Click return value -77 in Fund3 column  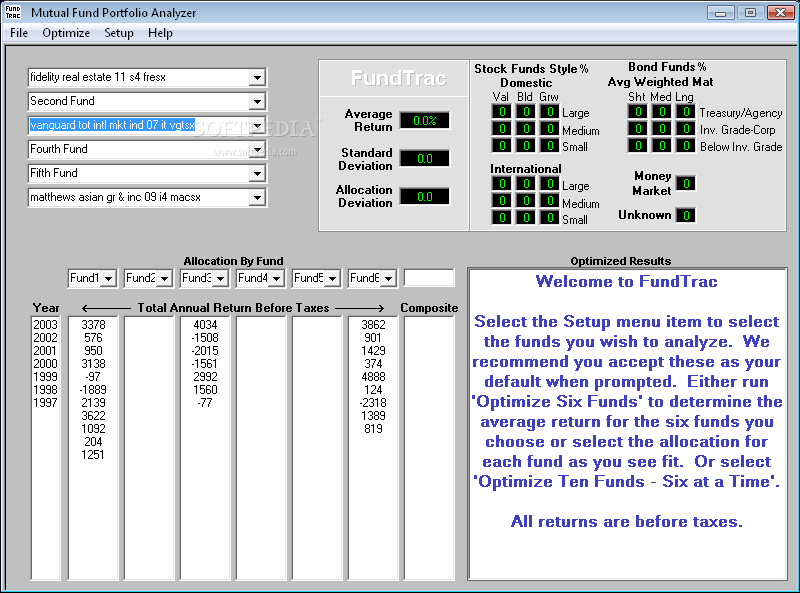coord(205,403)
